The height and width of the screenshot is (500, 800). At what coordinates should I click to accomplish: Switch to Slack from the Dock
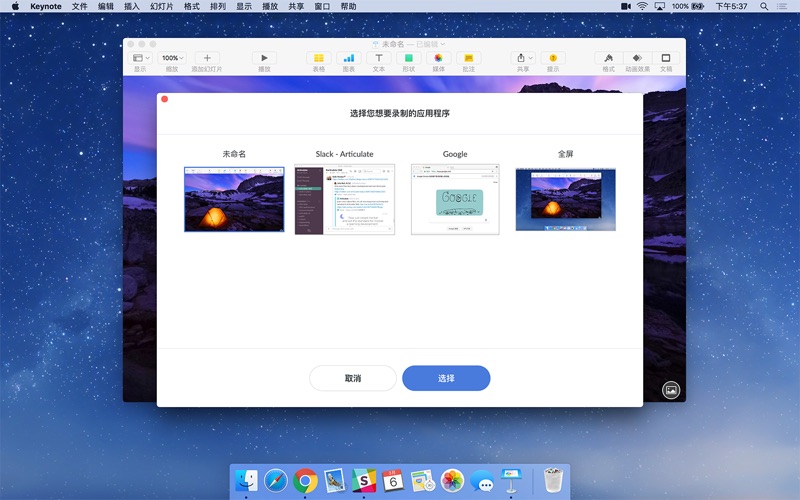(364, 481)
